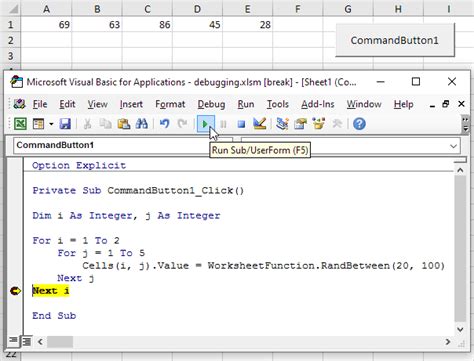Open the Insert menu
Viewport: 474px width, 361px height.
[x=131, y=104]
